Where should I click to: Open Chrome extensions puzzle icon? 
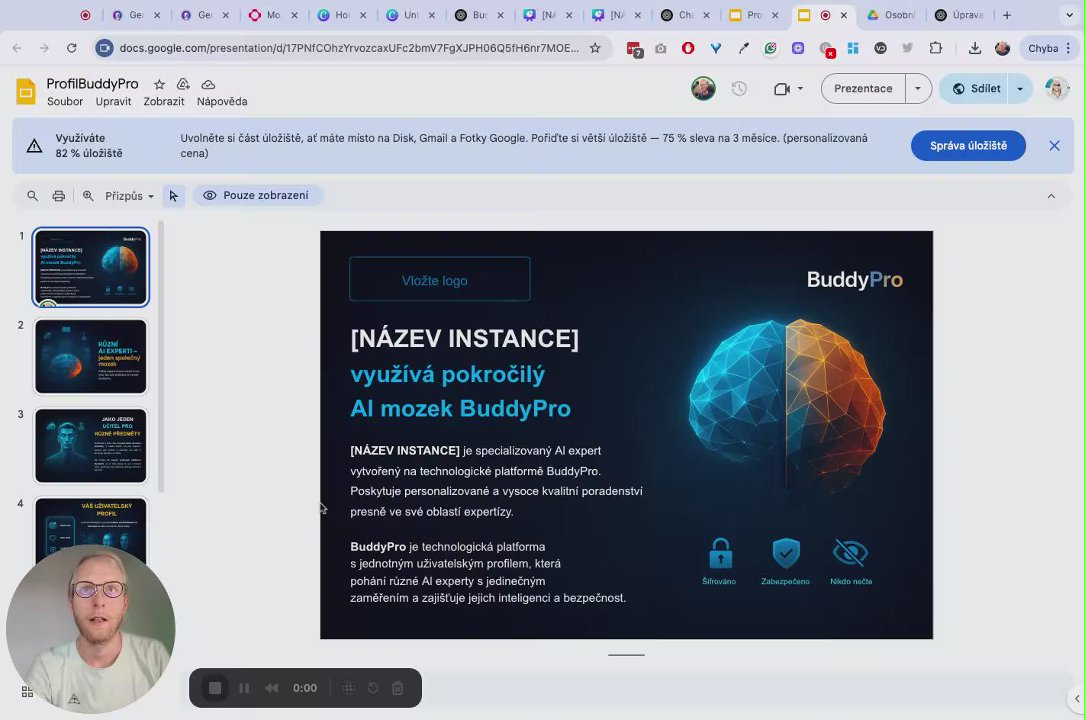(936, 48)
